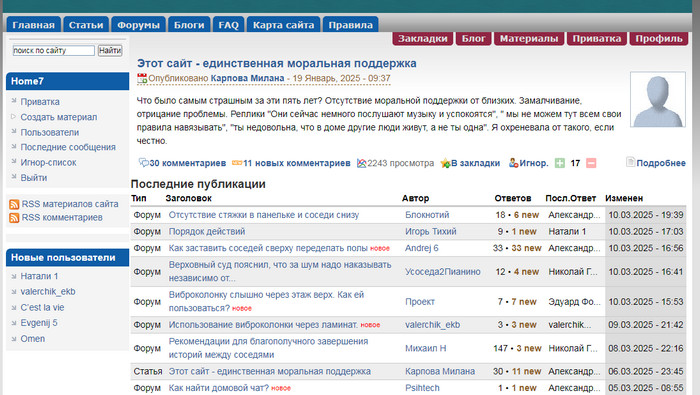Open new user Omen
This screenshot has width=700, height=395.
click(x=33, y=339)
